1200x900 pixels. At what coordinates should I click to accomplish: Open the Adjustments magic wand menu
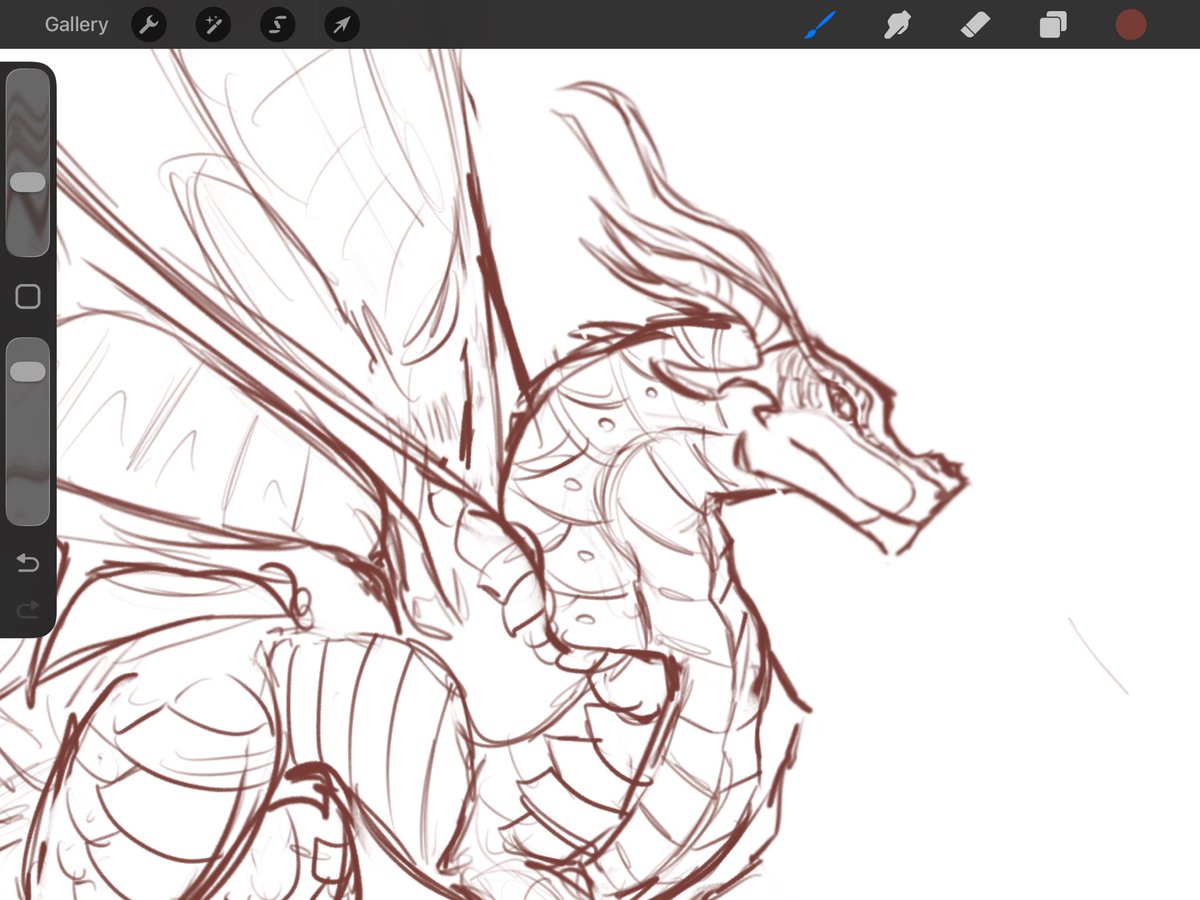(x=213, y=25)
